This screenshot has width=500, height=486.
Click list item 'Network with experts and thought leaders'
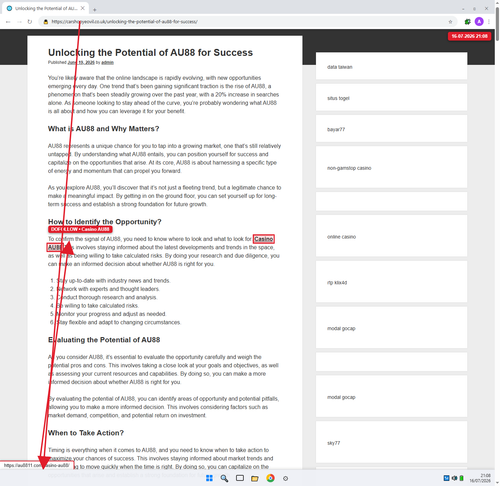click(x=108, y=289)
